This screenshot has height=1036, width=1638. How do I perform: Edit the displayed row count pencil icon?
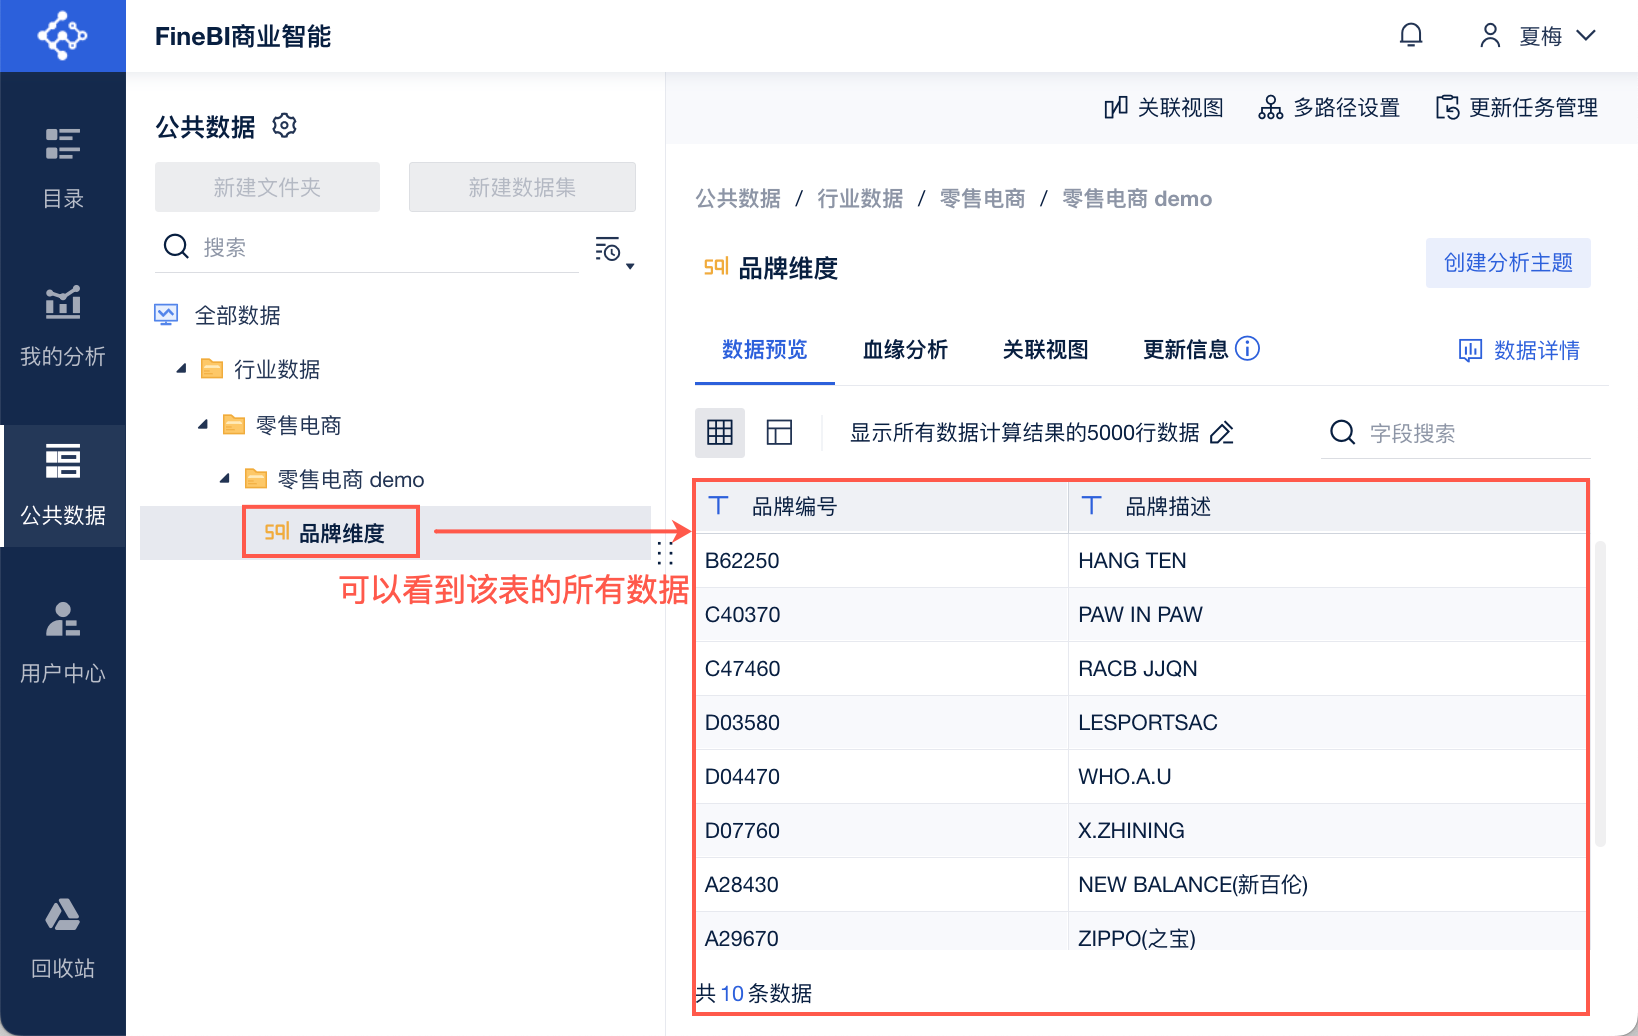point(1222,432)
